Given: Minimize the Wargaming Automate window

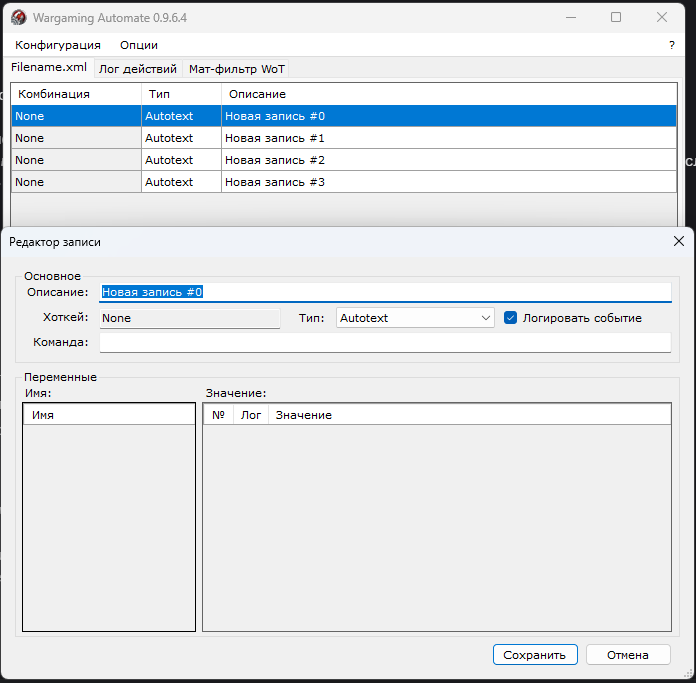Looking at the screenshot, I should 571,18.
